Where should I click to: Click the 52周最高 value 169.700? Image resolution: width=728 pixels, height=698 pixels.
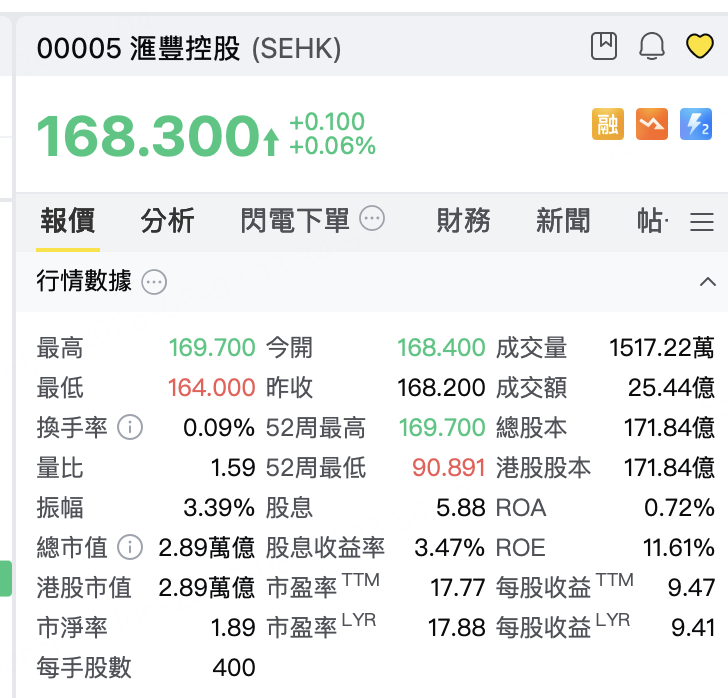click(x=442, y=427)
